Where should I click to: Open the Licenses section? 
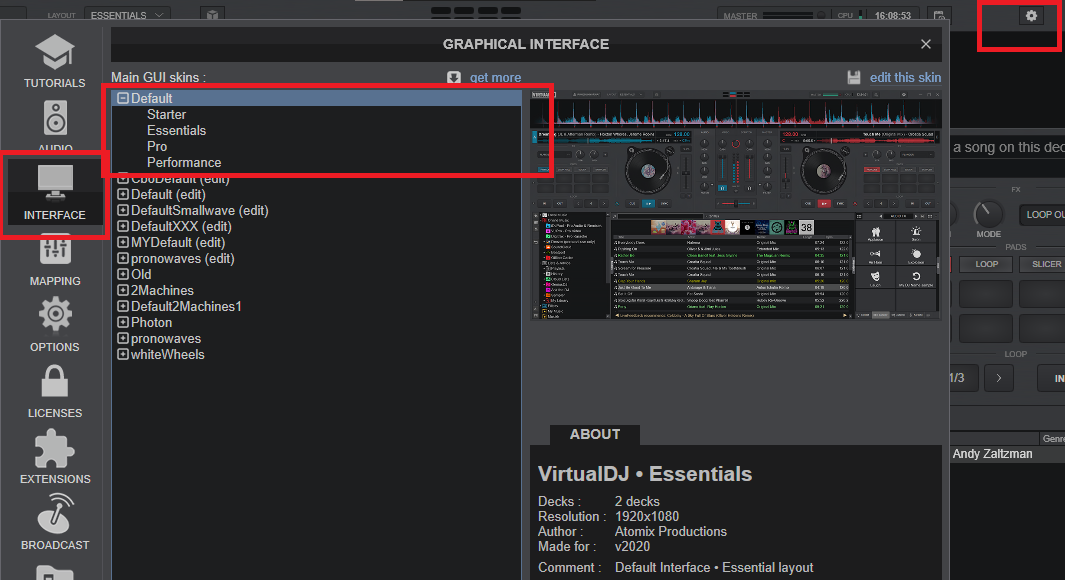pos(54,392)
